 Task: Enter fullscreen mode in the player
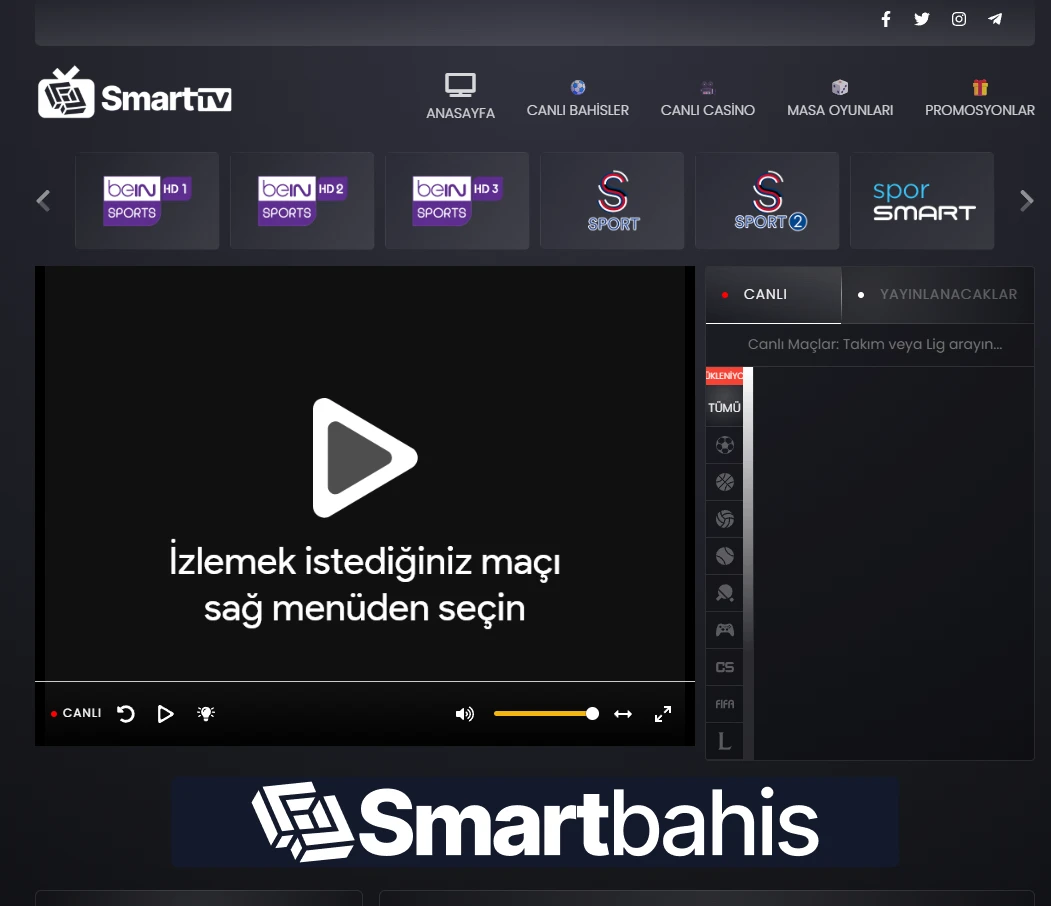[663, 714]
